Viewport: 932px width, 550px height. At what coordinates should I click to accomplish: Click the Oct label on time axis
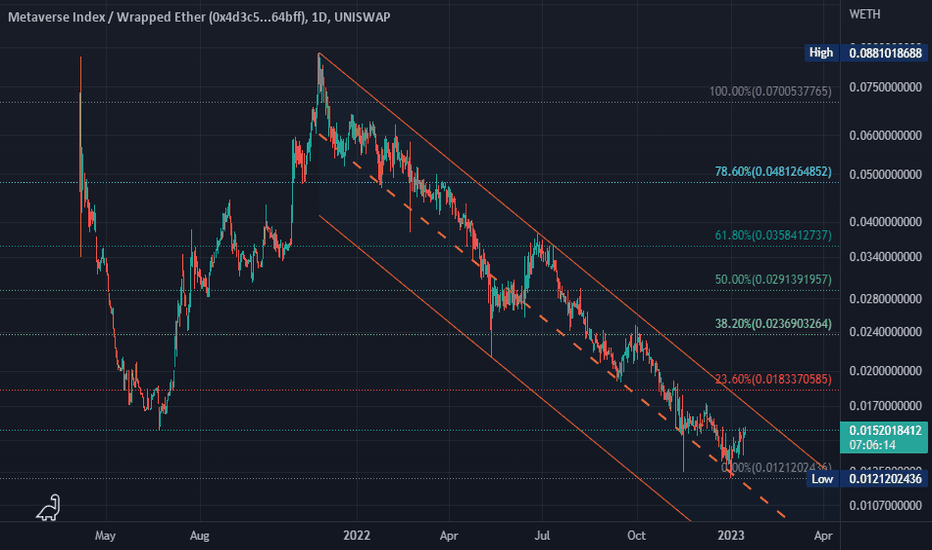pos(636,536)
